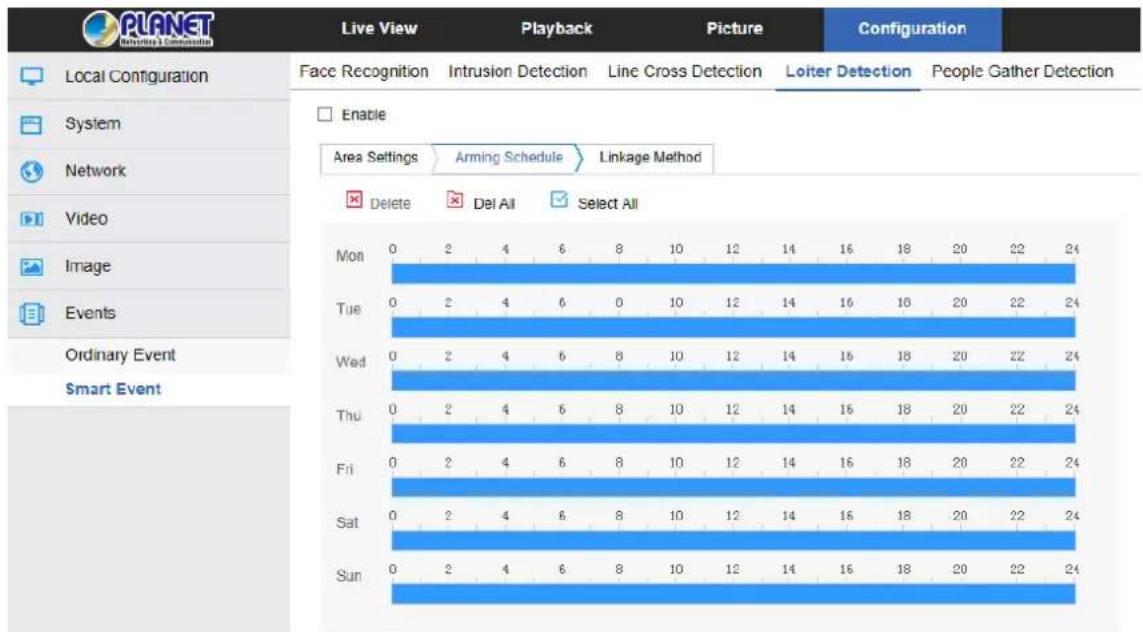Select the Wed schedule bar
Image resolution: width=1143 pixels, height=632 pixels.
click(733, 381)
